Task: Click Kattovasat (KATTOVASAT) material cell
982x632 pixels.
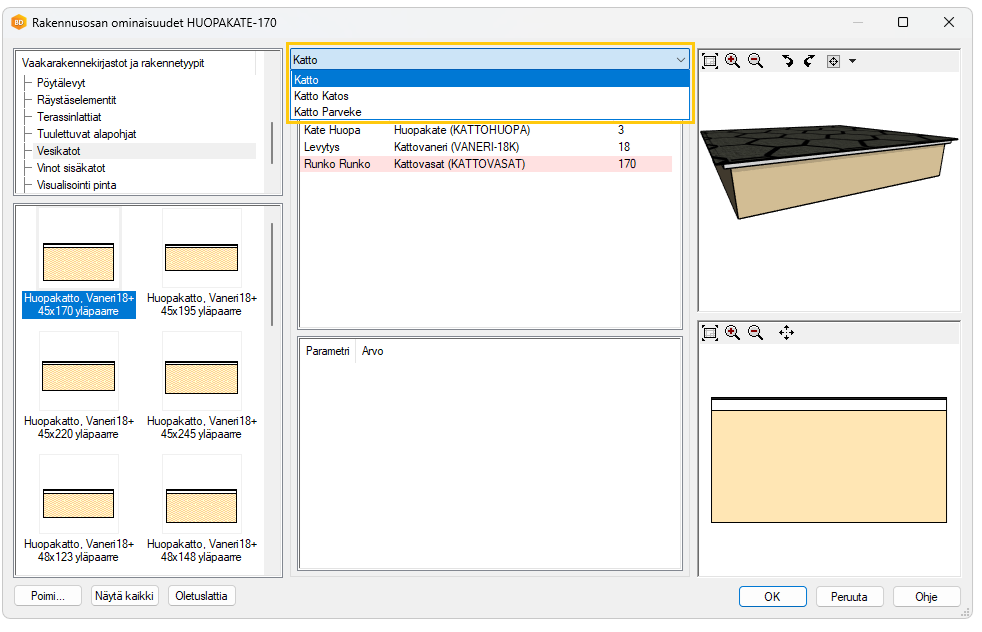Action: 459,163
